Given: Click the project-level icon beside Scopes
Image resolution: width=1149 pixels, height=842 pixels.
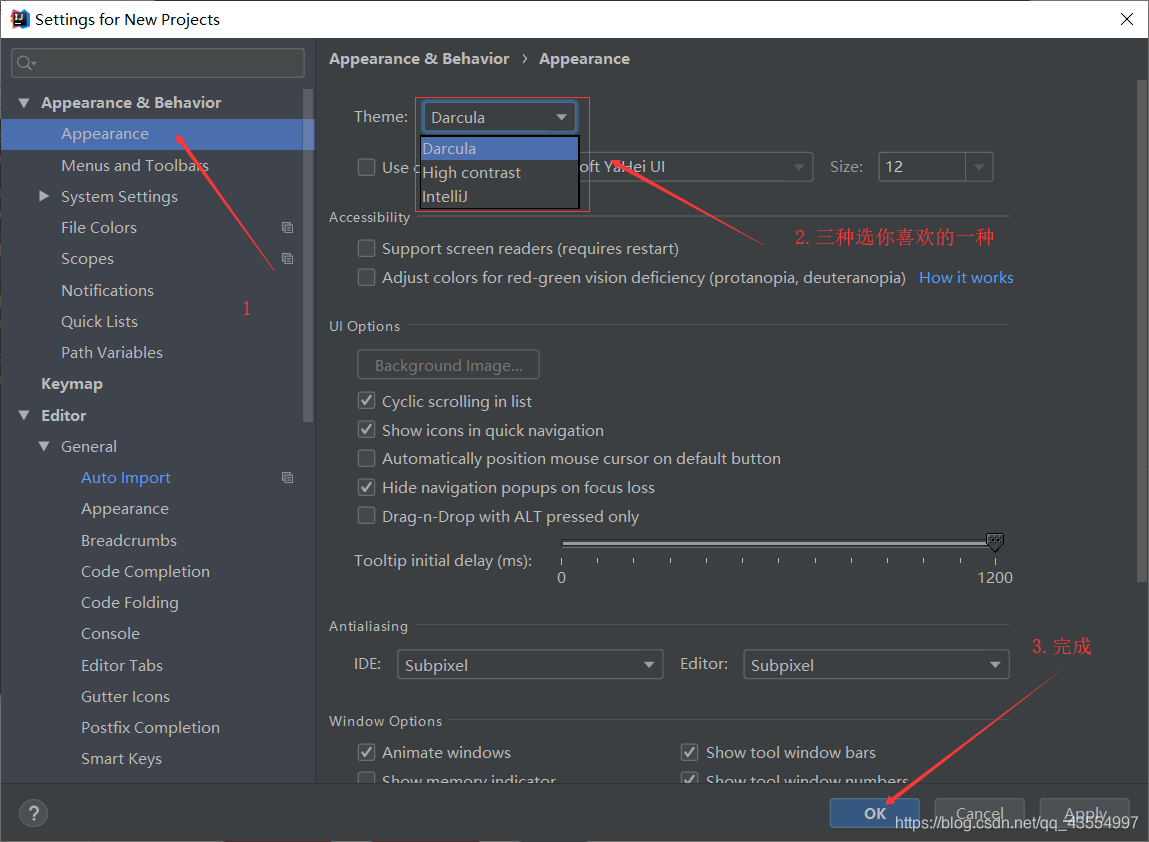Looking at the screenshot, I should [x=287, y=259].
